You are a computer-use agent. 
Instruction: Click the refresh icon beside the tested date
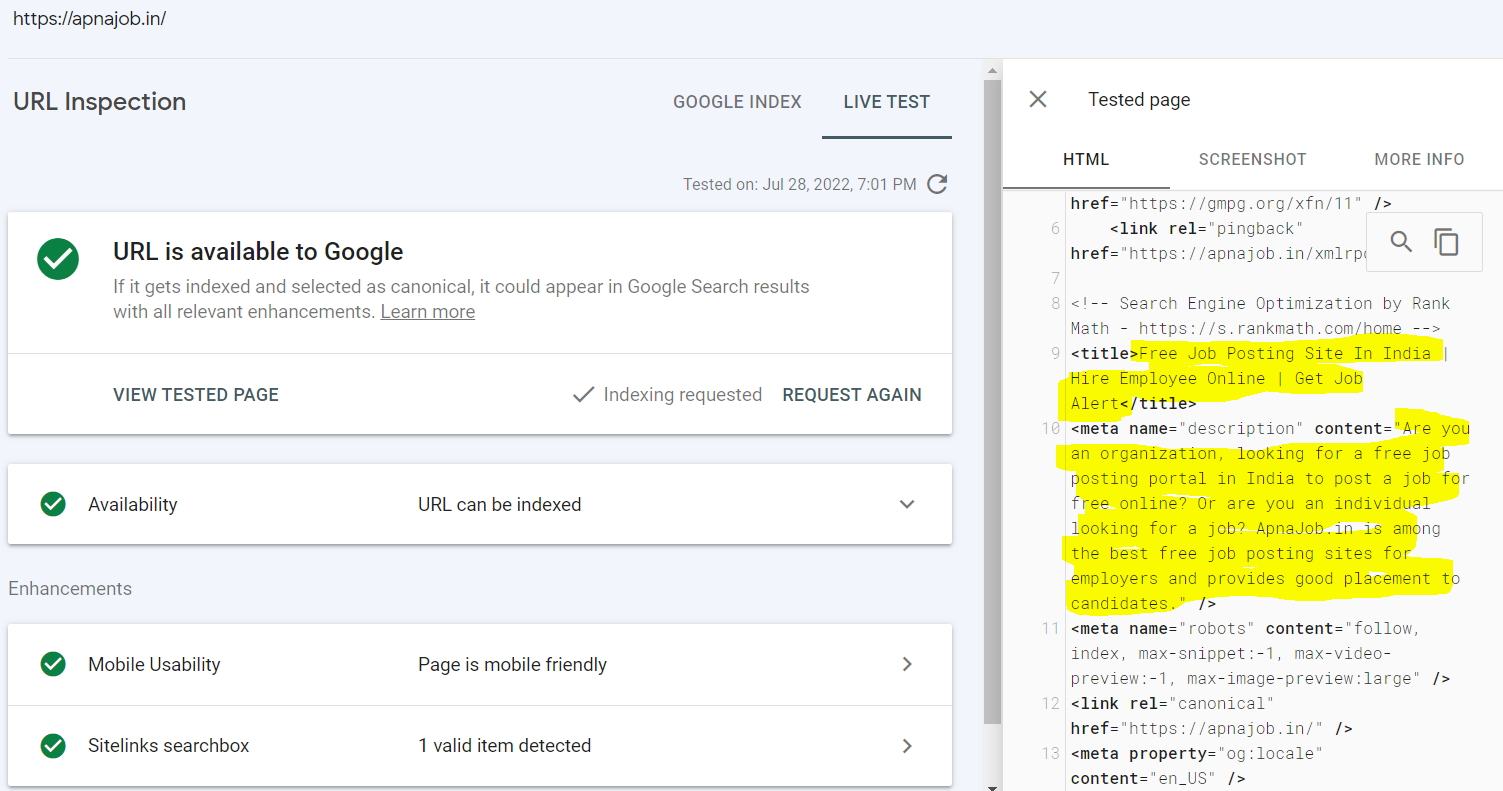tap(937, 184)
